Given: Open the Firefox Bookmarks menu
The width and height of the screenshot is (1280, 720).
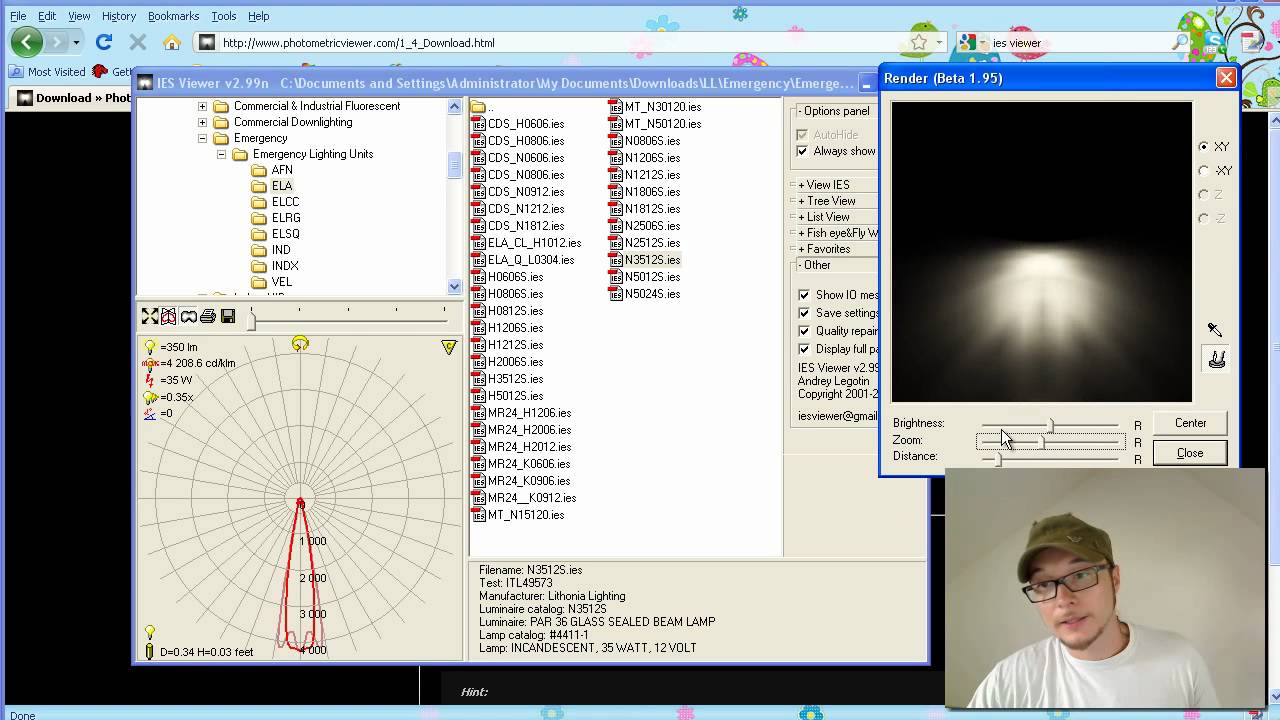Looking at the screenshot, I should tap(173, 16).
